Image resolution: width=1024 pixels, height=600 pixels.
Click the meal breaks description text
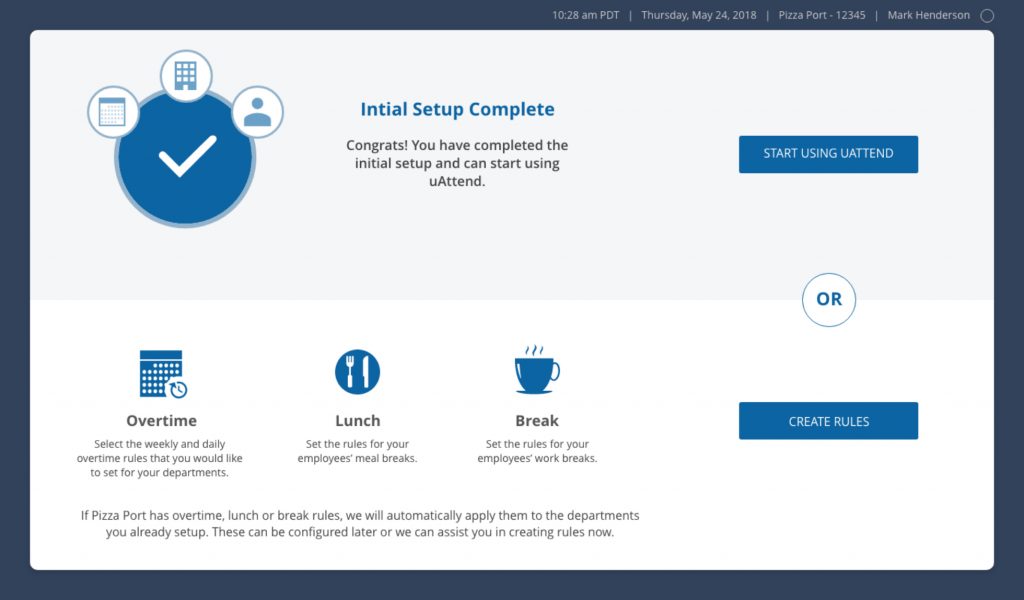click(x=357, y=451)
